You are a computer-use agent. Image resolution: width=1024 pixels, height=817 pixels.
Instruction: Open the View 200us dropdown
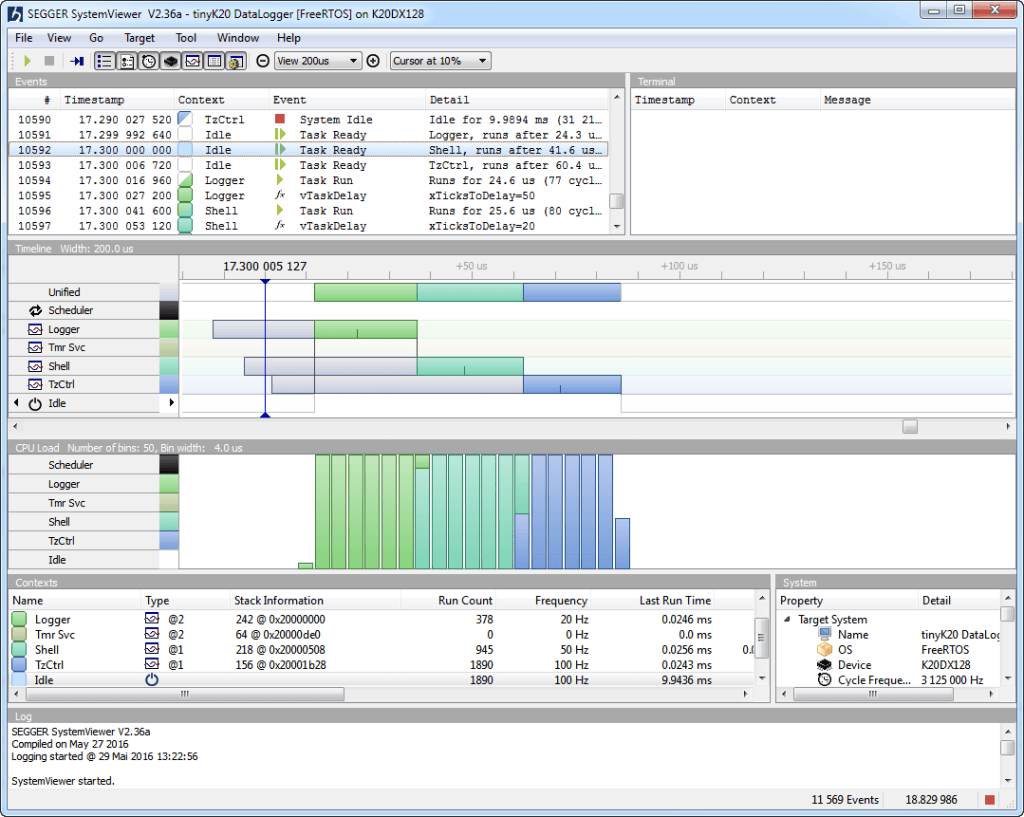[318, 61]
